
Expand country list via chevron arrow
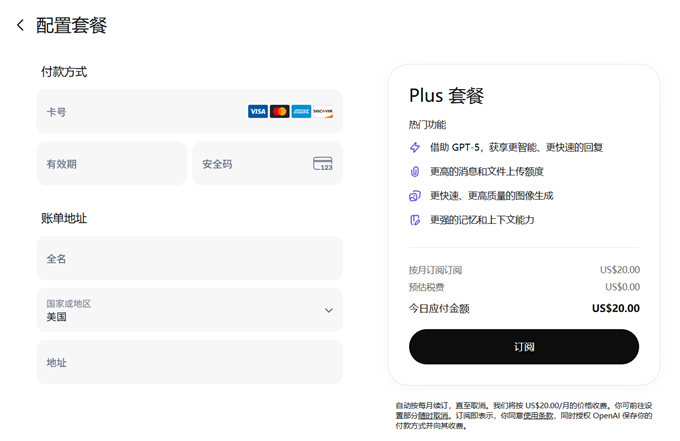click(329, 310)
